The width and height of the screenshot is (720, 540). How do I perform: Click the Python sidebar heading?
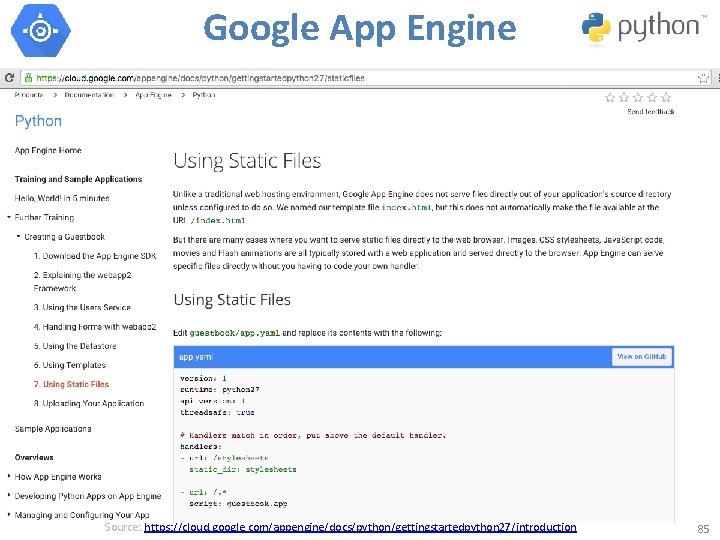point(38,121)
